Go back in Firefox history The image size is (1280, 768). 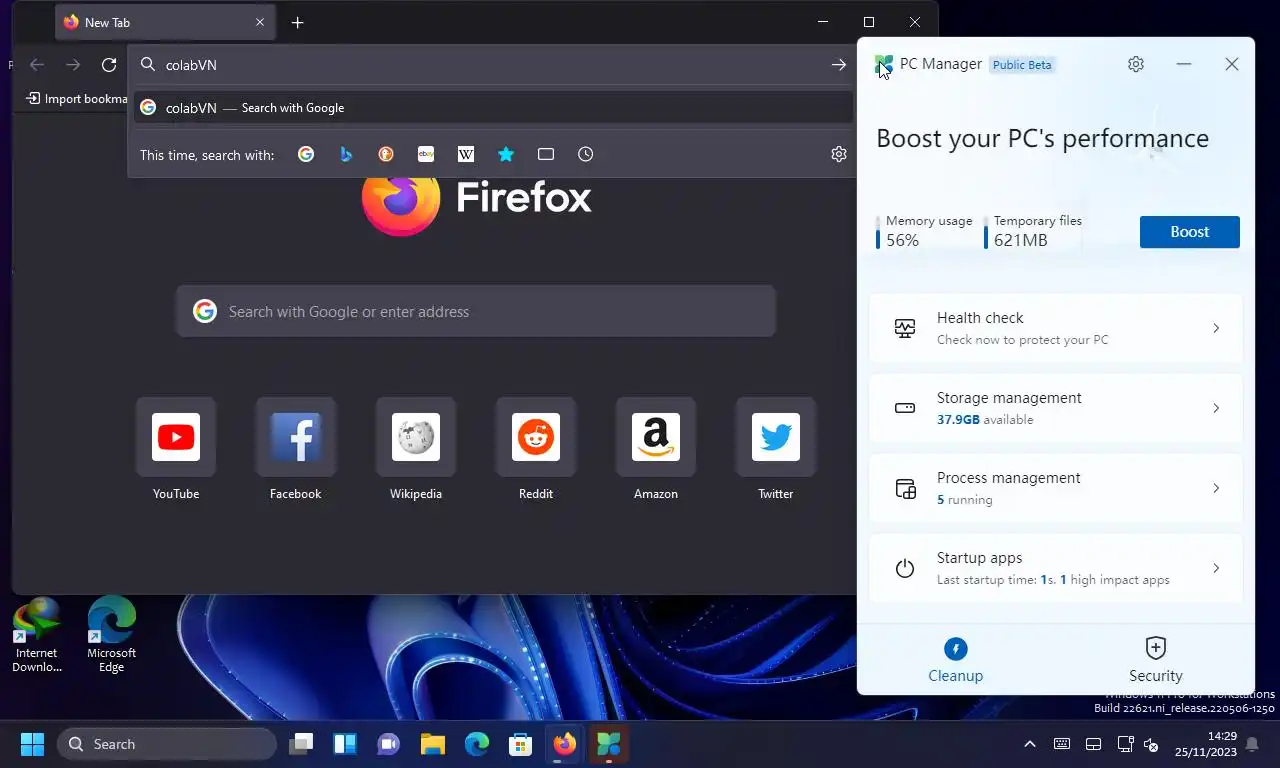coord(37,65)
